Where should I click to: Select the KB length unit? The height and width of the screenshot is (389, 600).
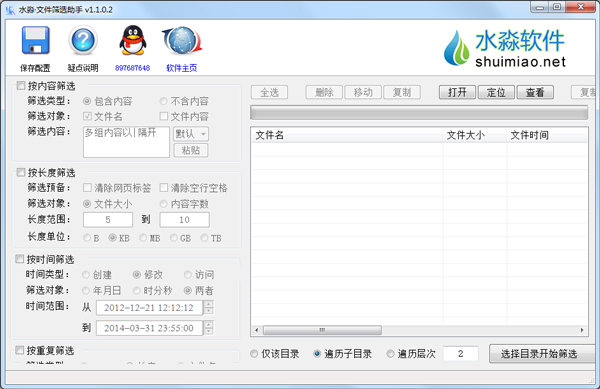(x=112, y=238)
